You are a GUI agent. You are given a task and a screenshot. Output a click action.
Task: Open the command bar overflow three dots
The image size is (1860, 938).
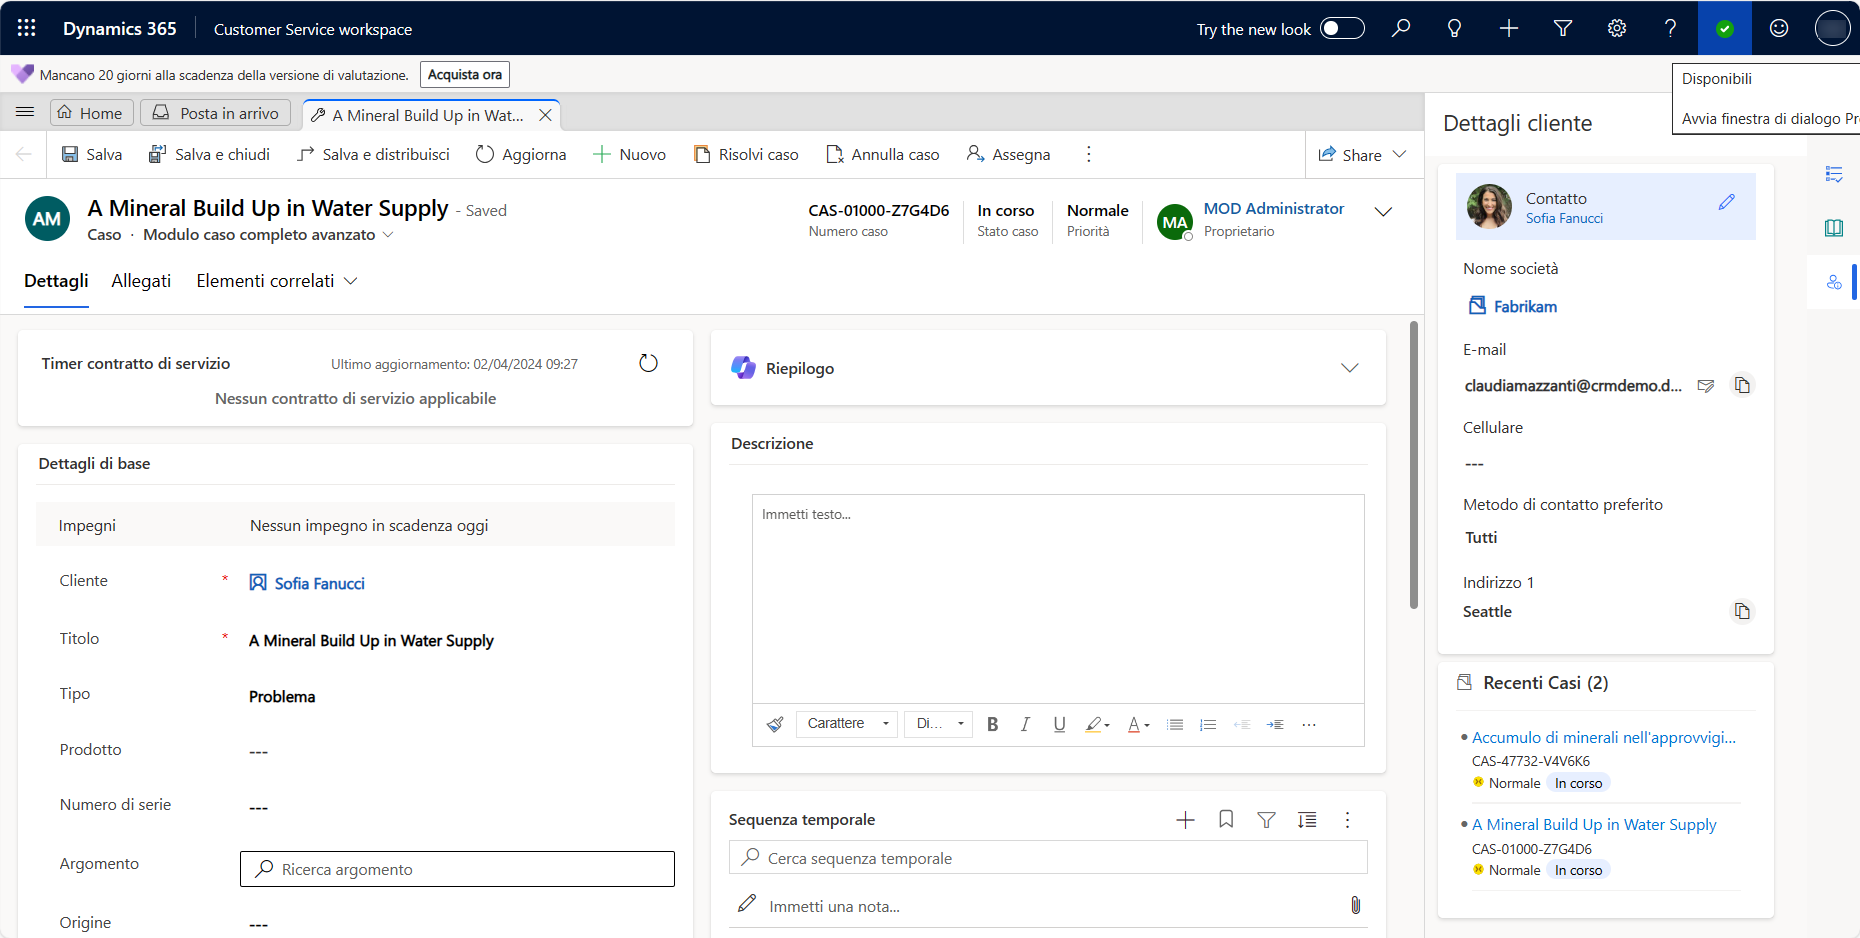[1089, 154]
